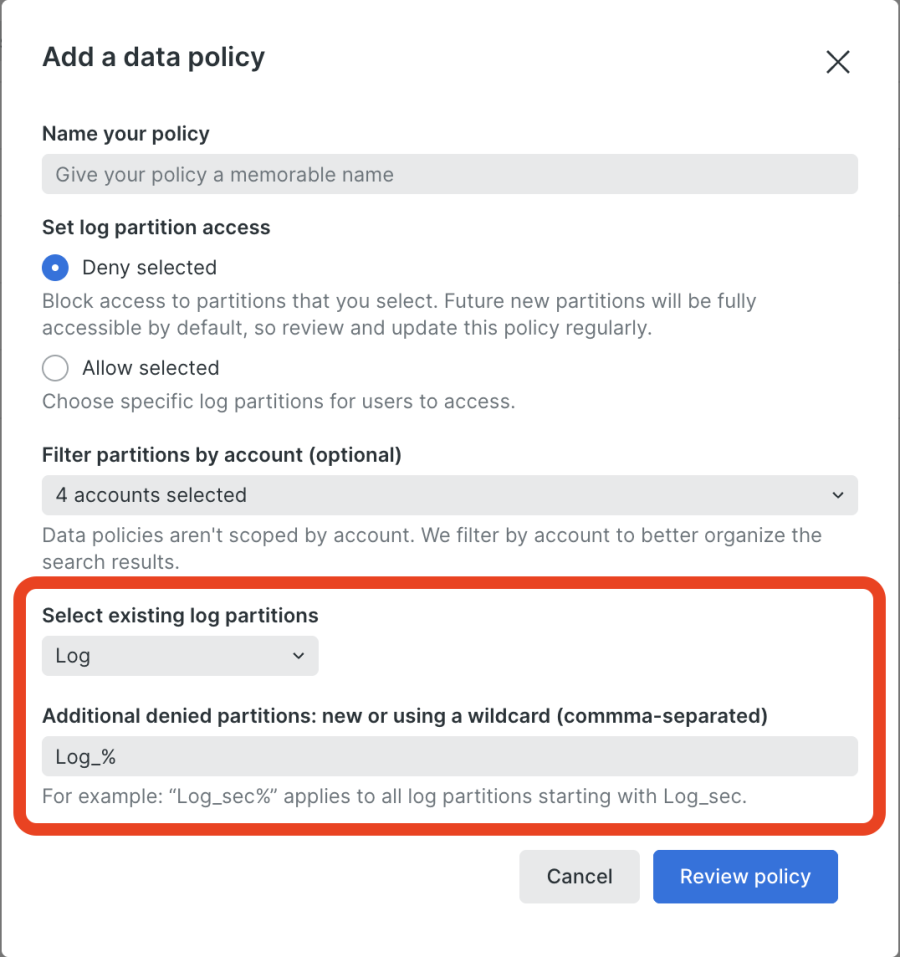This screenshot has width=900, height=957.
Task: Select the Deny selected radio button
Action: click(x=55, y=268)
